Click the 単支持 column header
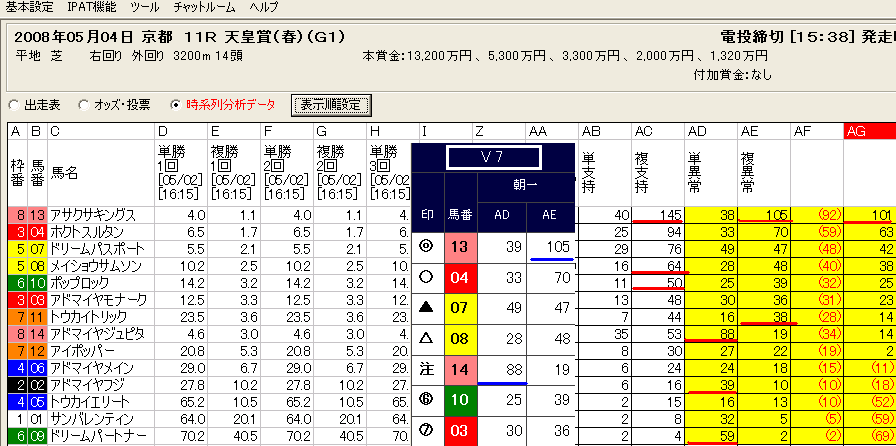The height and width of the screenshot is (446, 896). click(605, 173)
